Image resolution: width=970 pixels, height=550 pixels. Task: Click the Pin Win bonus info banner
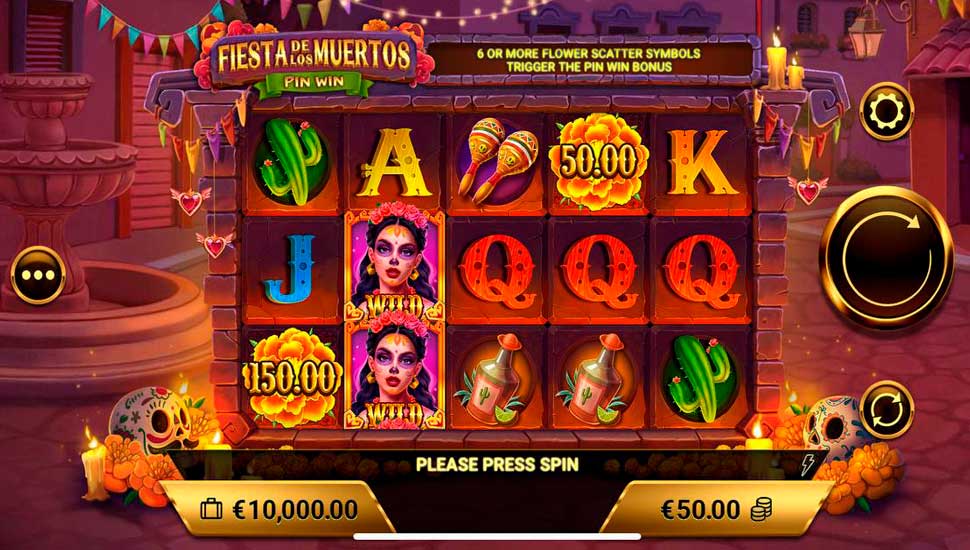(x=590, y=60)
